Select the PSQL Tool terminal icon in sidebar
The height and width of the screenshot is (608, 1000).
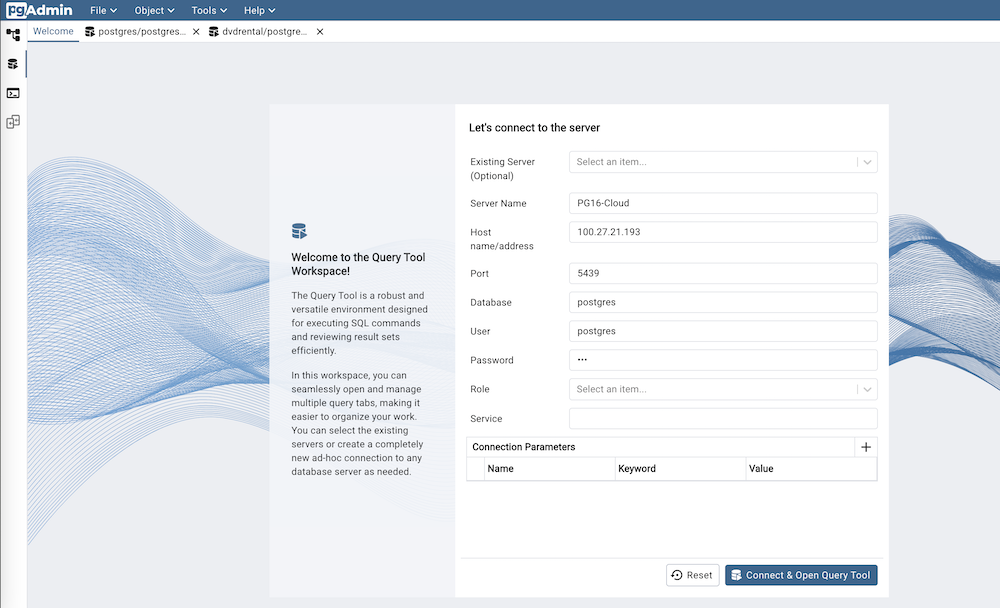[x=13, y=93]
